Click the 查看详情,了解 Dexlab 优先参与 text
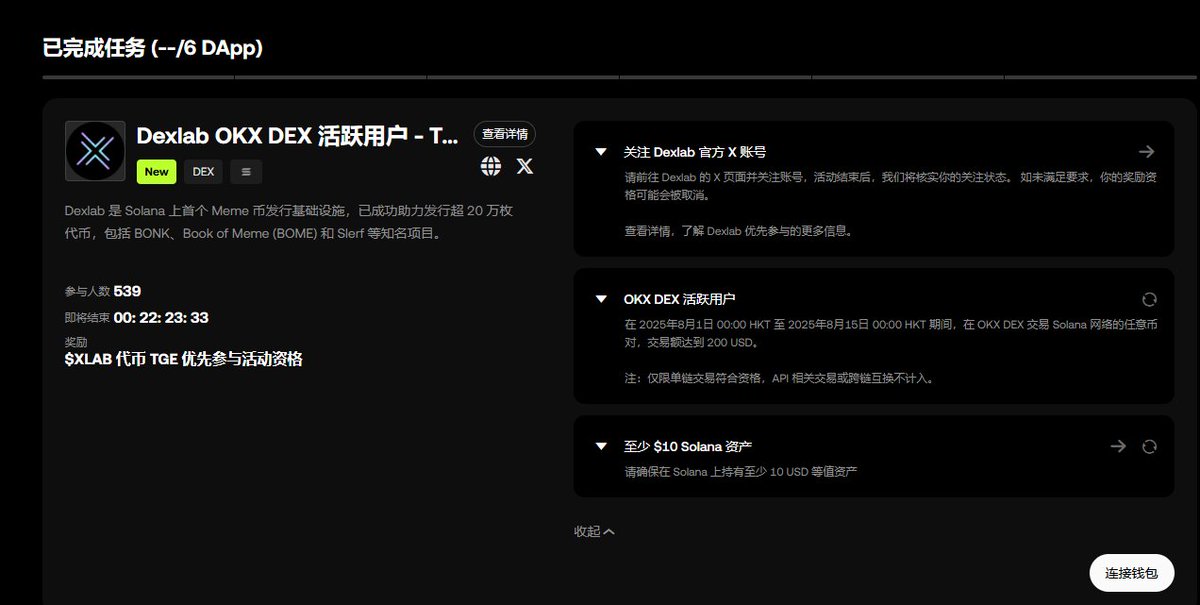 point(738,231)
